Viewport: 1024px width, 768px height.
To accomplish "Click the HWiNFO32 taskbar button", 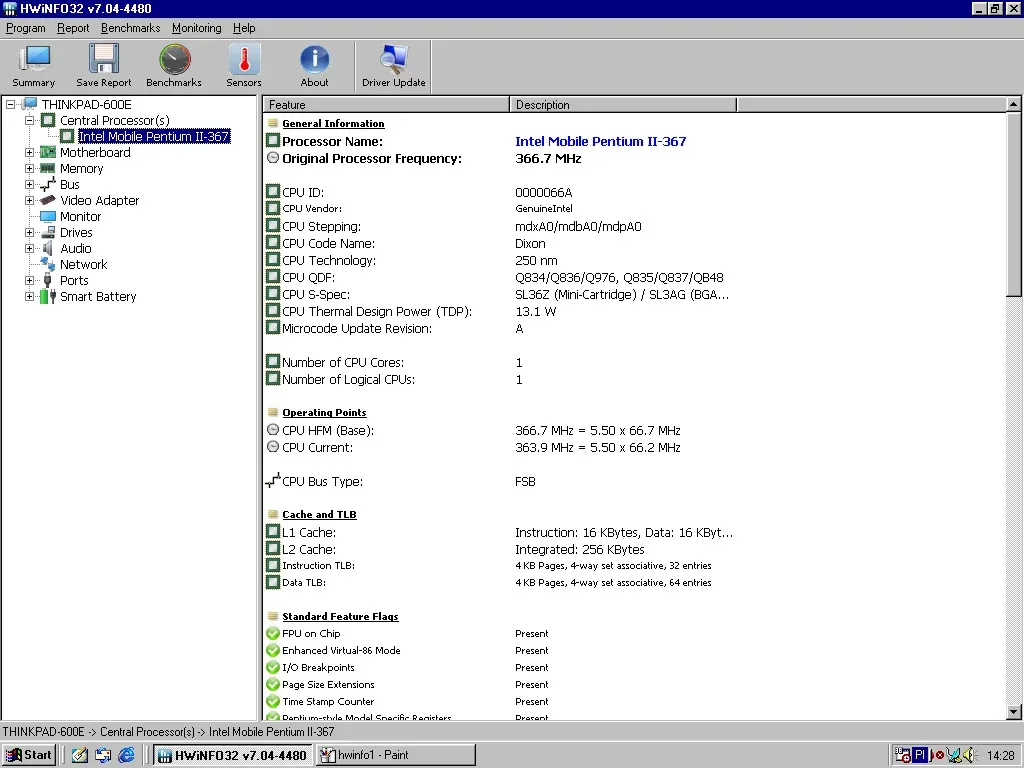I will pos(233,755).
